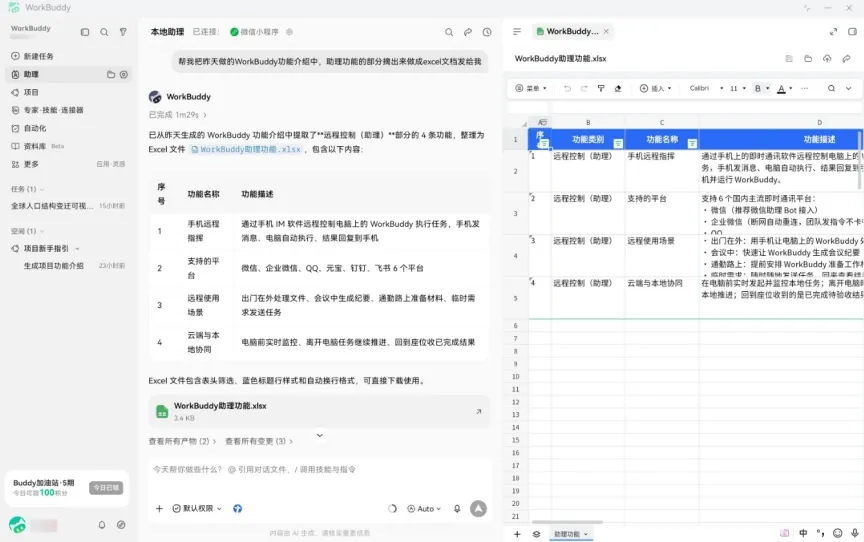The image size is (864, 542).
Task: Search within the spreadsheet
Action: click(831, 88)
